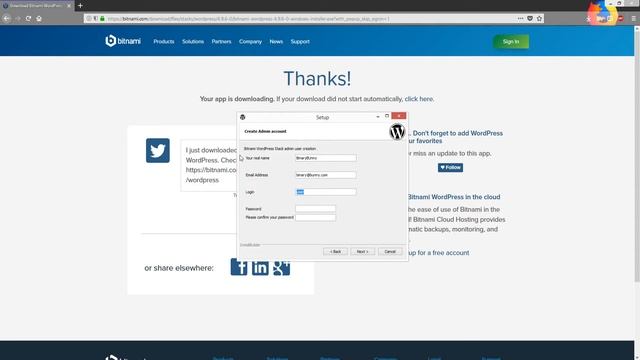The image size is (640, 360).
Task: Close the Download Bitnami WordPress tab
Action: pos(69,6)
